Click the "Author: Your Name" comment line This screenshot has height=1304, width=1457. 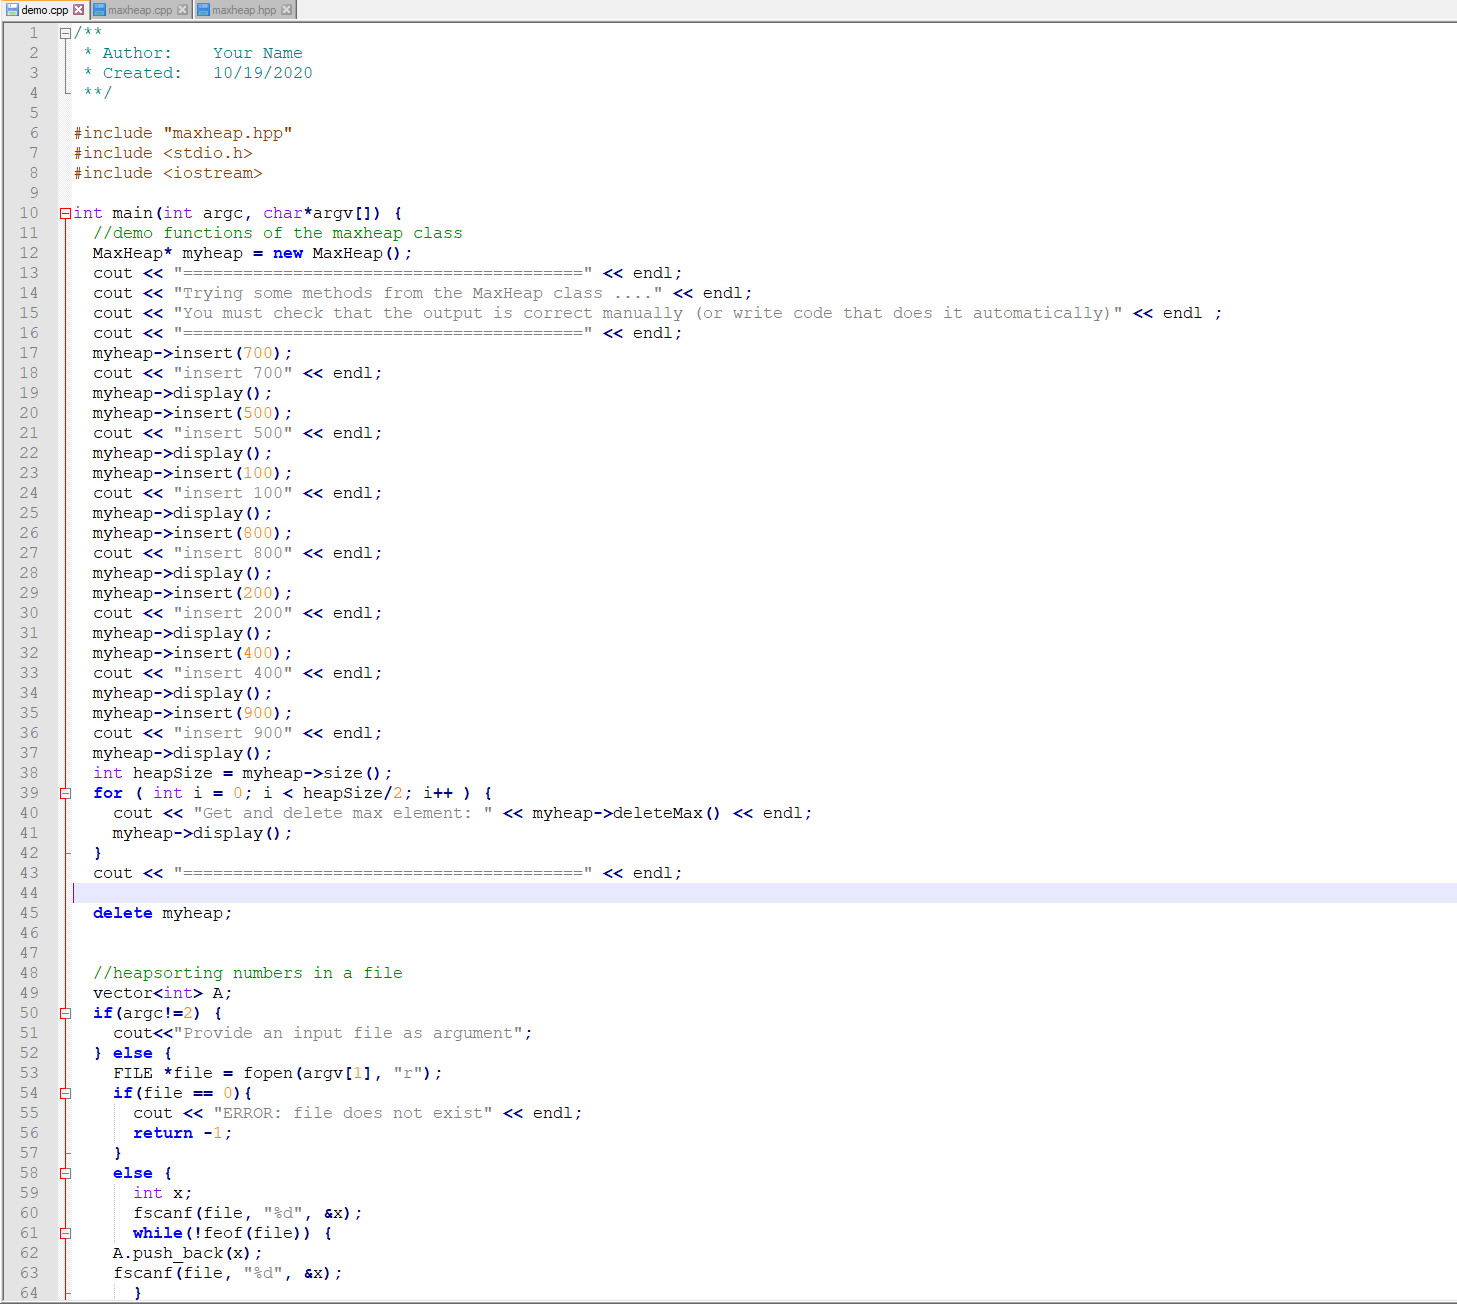193,53
